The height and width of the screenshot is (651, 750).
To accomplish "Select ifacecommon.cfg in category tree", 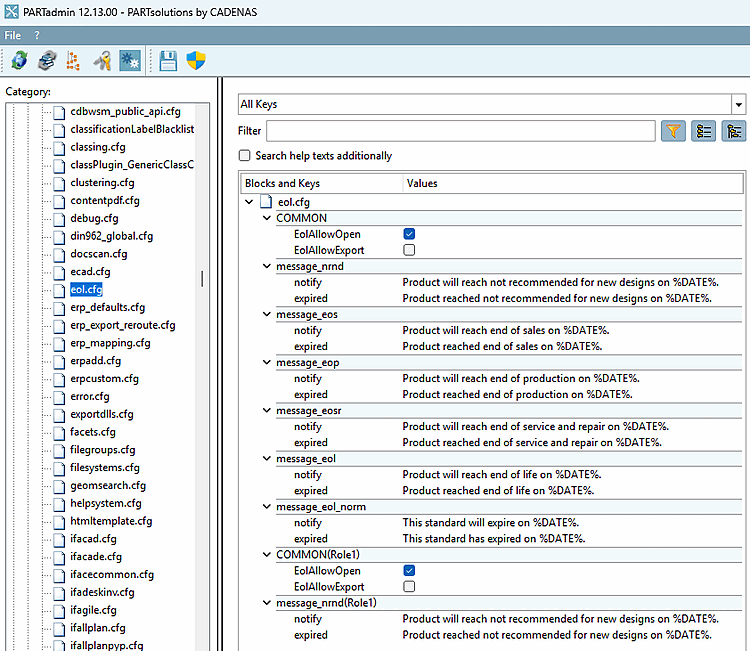I will (112, 574).
